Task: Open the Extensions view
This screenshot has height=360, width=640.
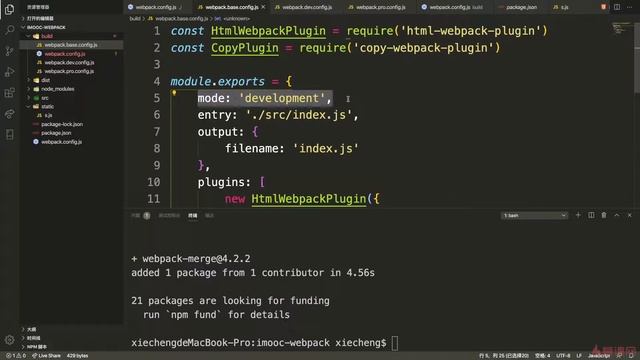Action: pyautogui.click(x=9, y=93)
